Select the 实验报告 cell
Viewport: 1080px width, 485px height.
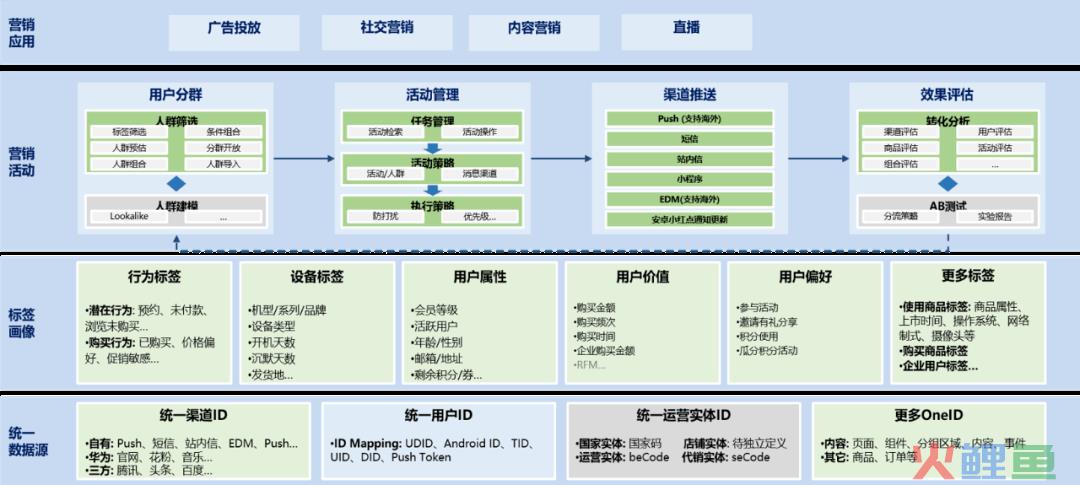click(995, 216)
